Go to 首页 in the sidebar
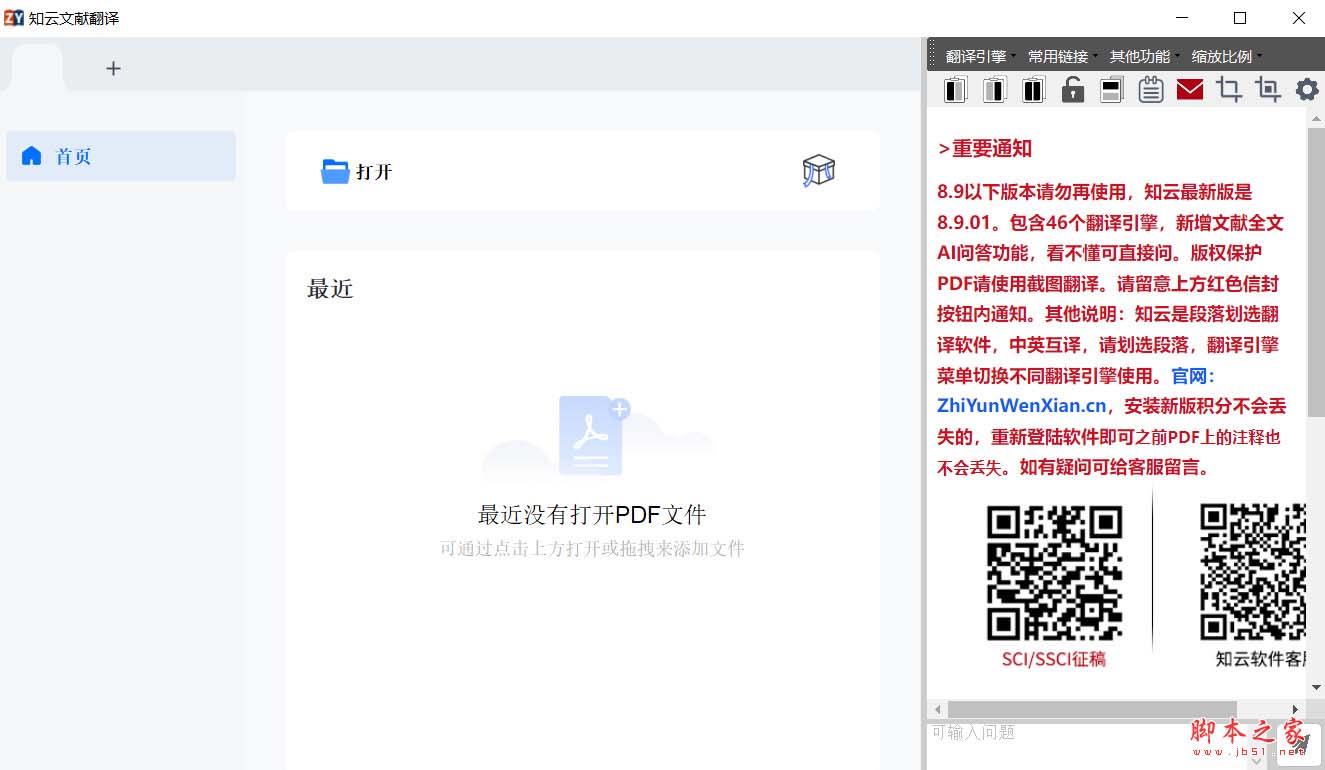Screen dimensions: 1325x770 (121, 156)
